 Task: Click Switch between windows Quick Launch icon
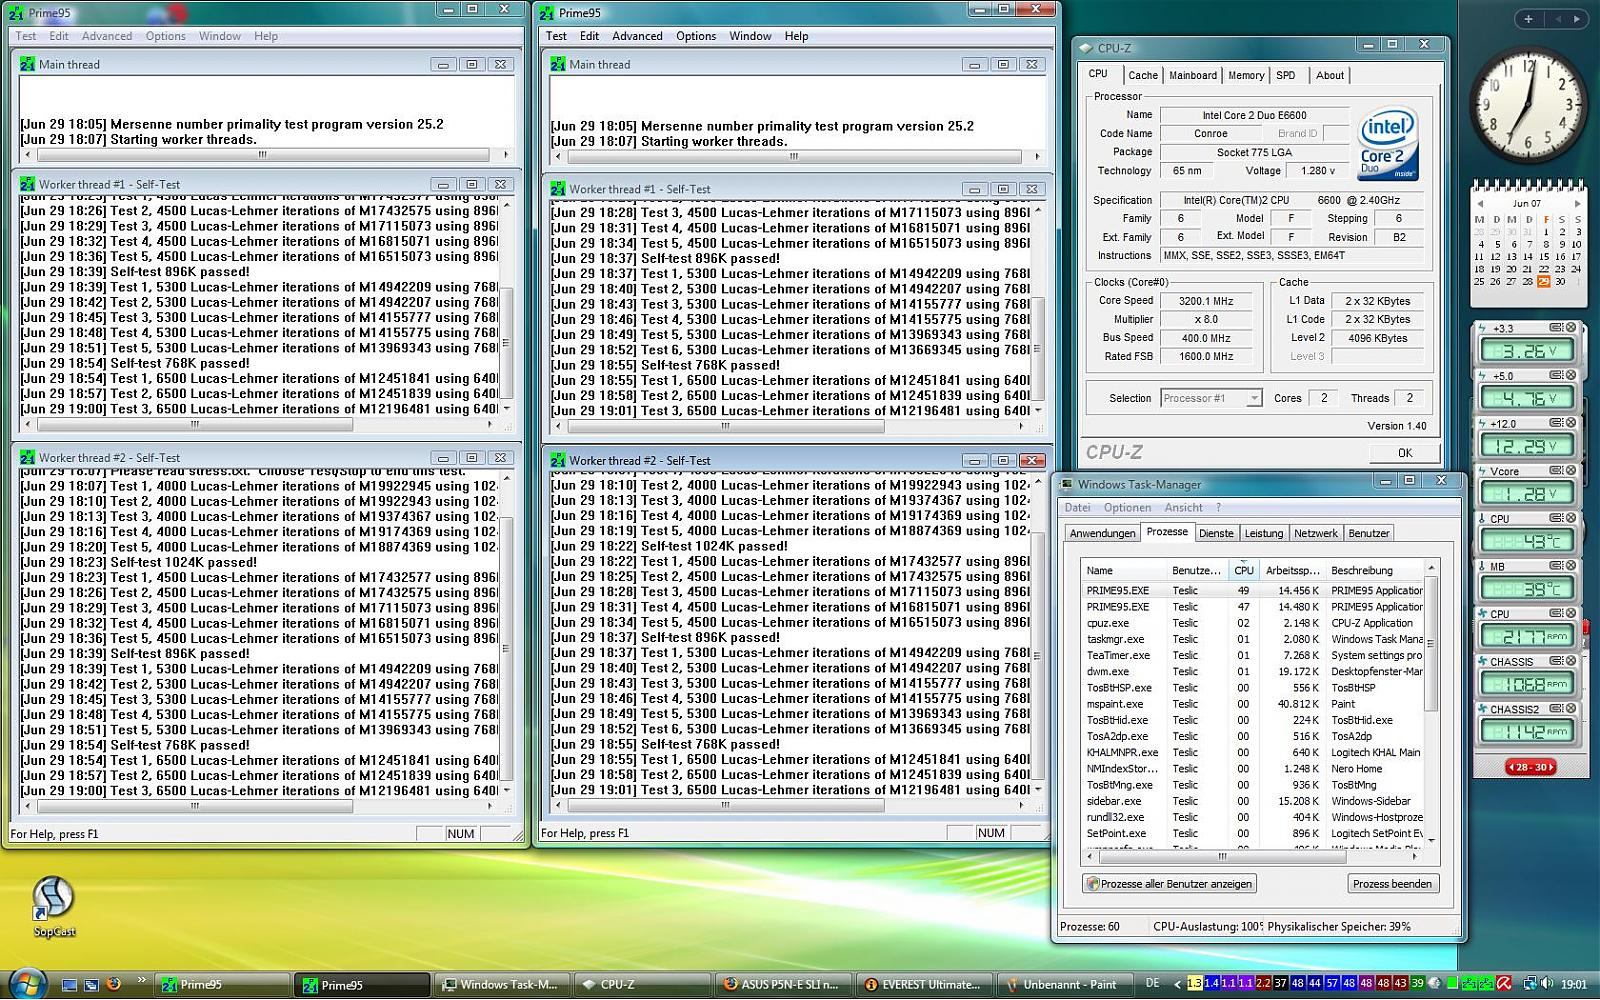point(91,984)
